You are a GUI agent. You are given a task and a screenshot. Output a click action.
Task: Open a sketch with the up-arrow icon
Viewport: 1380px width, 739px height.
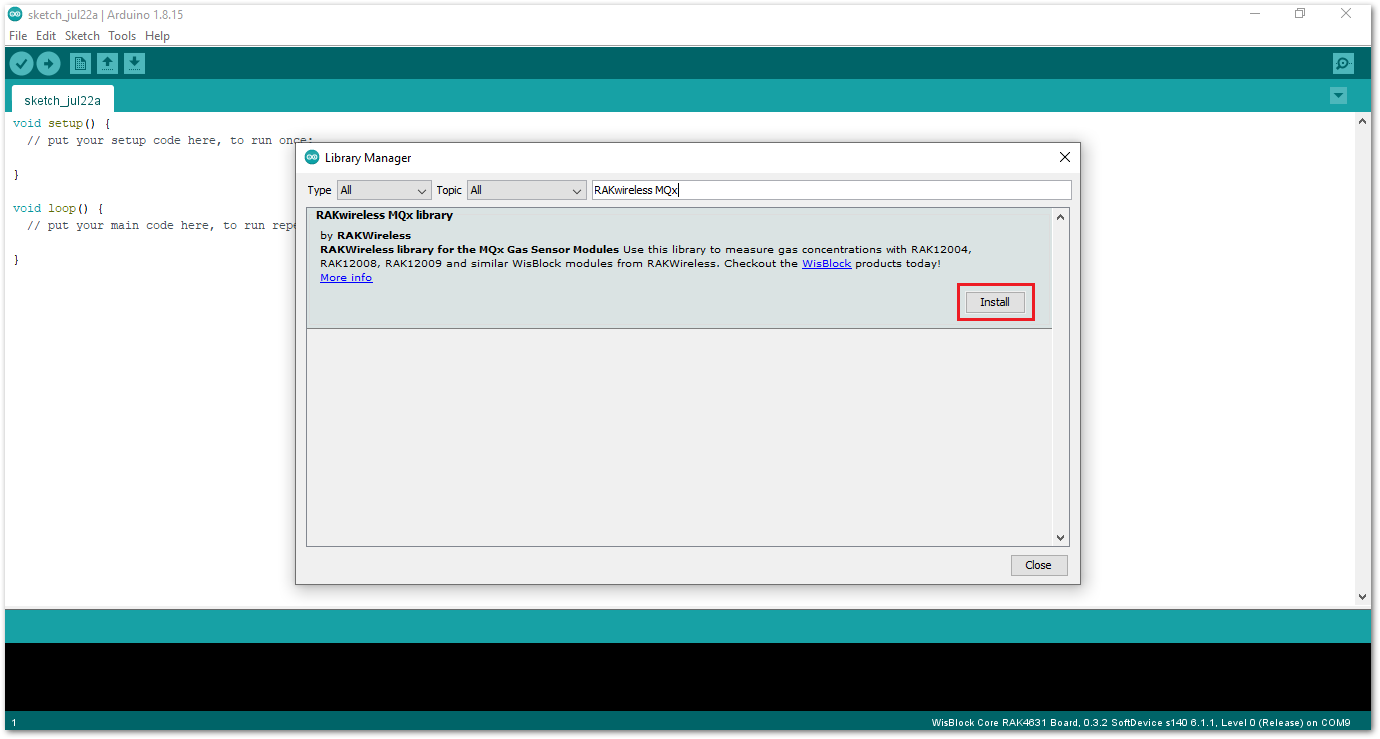(x=107, y=64)
